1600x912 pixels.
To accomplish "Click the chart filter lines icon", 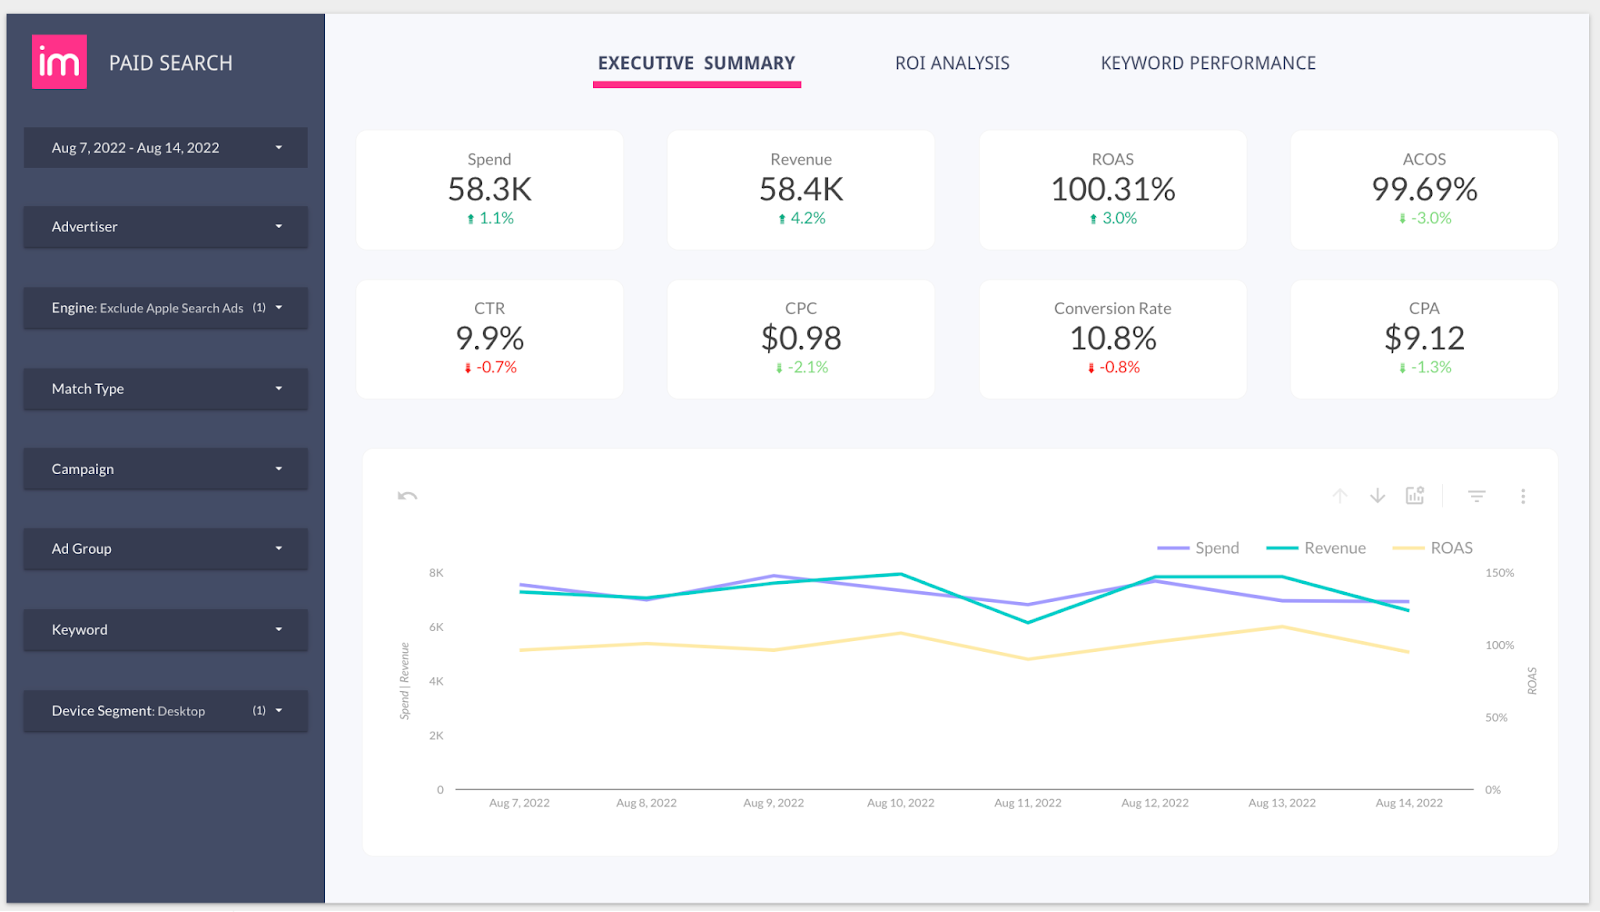I will pos(1476,496).
